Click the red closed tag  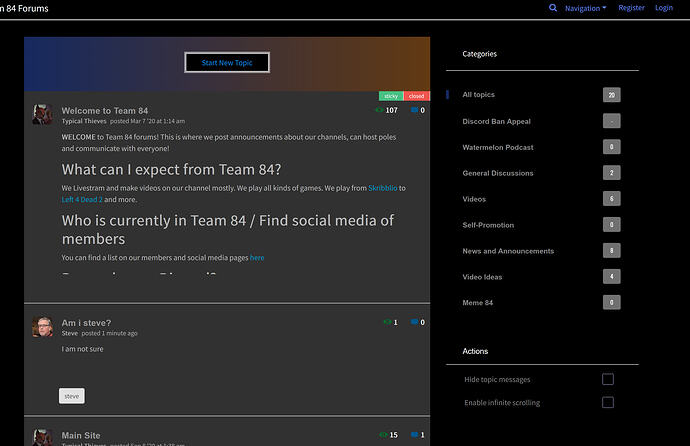[x=416, y=96]
